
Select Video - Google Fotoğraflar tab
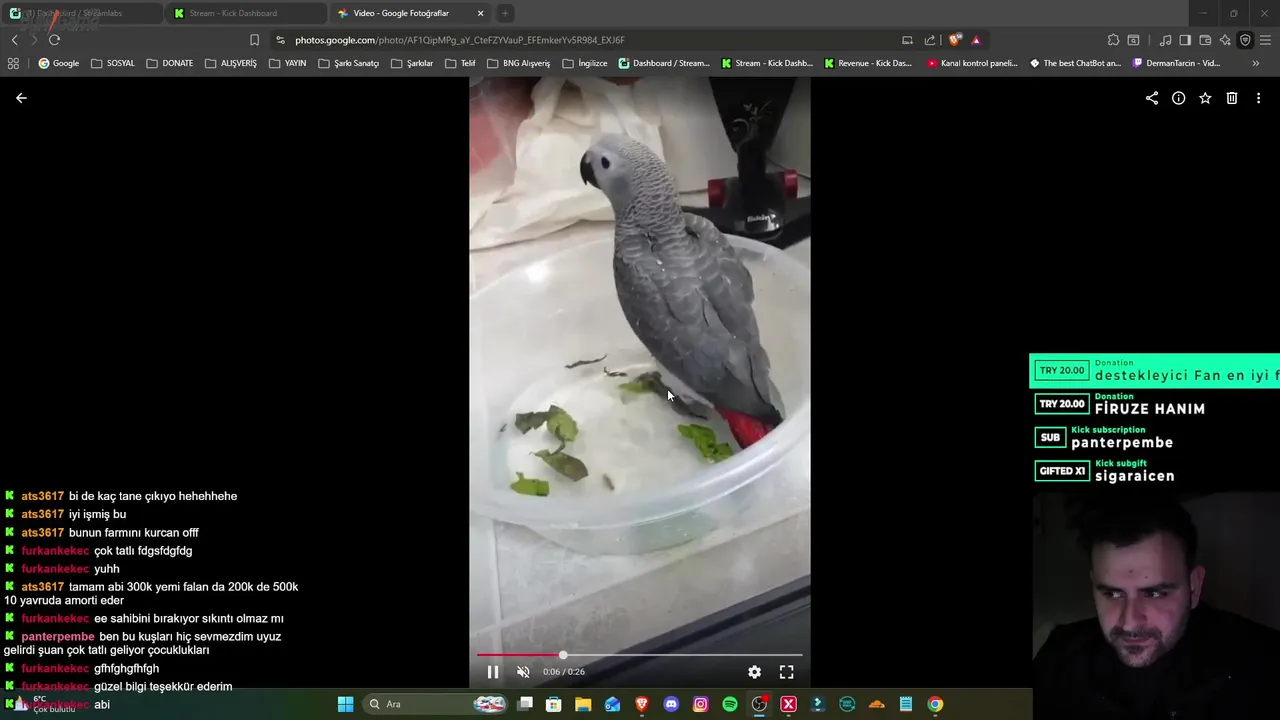point(410,13)
